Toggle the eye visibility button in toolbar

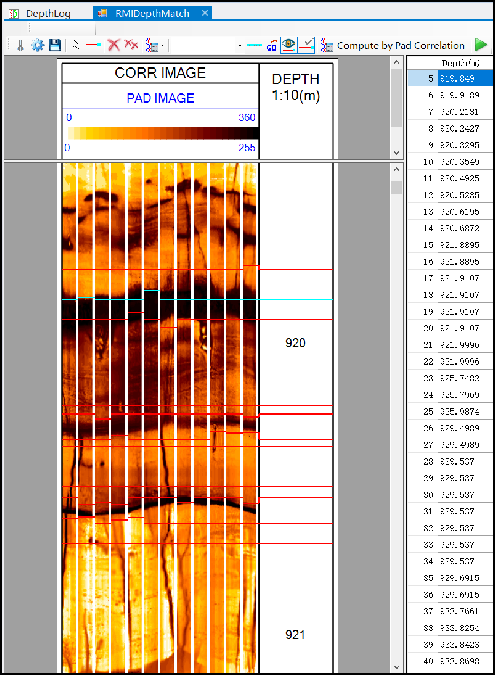[x=288, y=45]
